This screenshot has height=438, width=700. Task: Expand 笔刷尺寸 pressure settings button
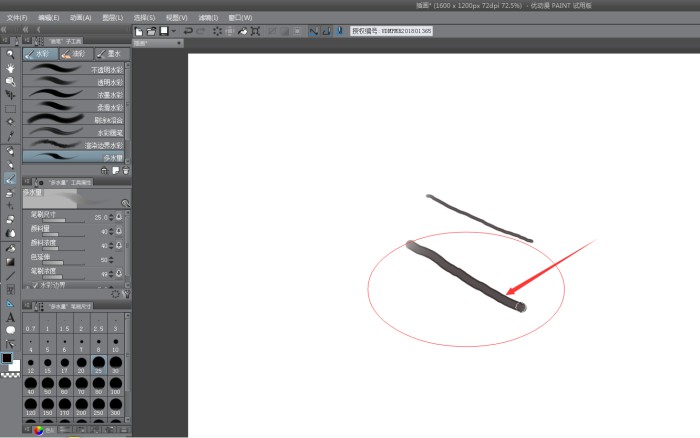[119, 217]
